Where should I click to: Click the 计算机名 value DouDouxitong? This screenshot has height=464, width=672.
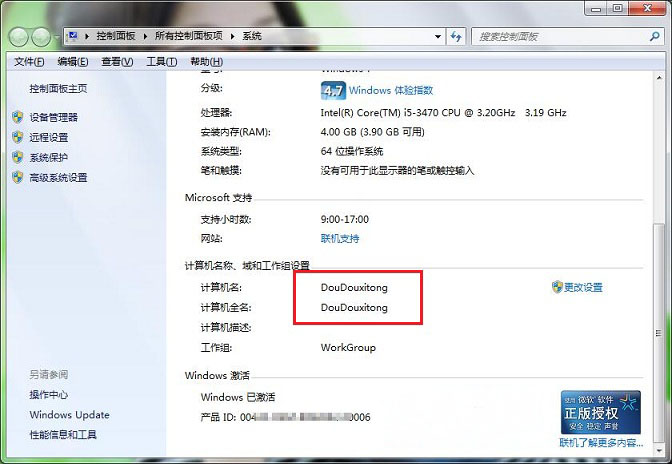354,287
